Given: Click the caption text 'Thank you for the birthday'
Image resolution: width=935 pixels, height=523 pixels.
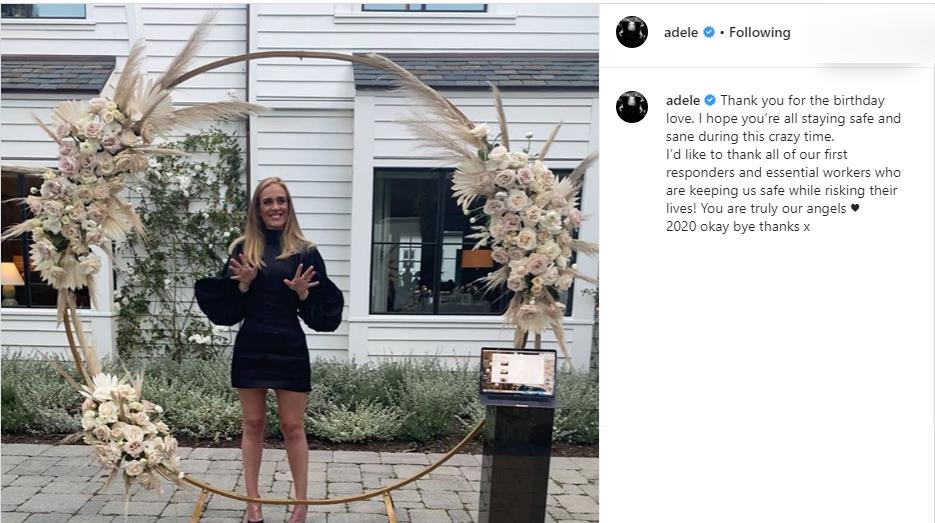Looking at the screenshot, I should click(803, 100).
